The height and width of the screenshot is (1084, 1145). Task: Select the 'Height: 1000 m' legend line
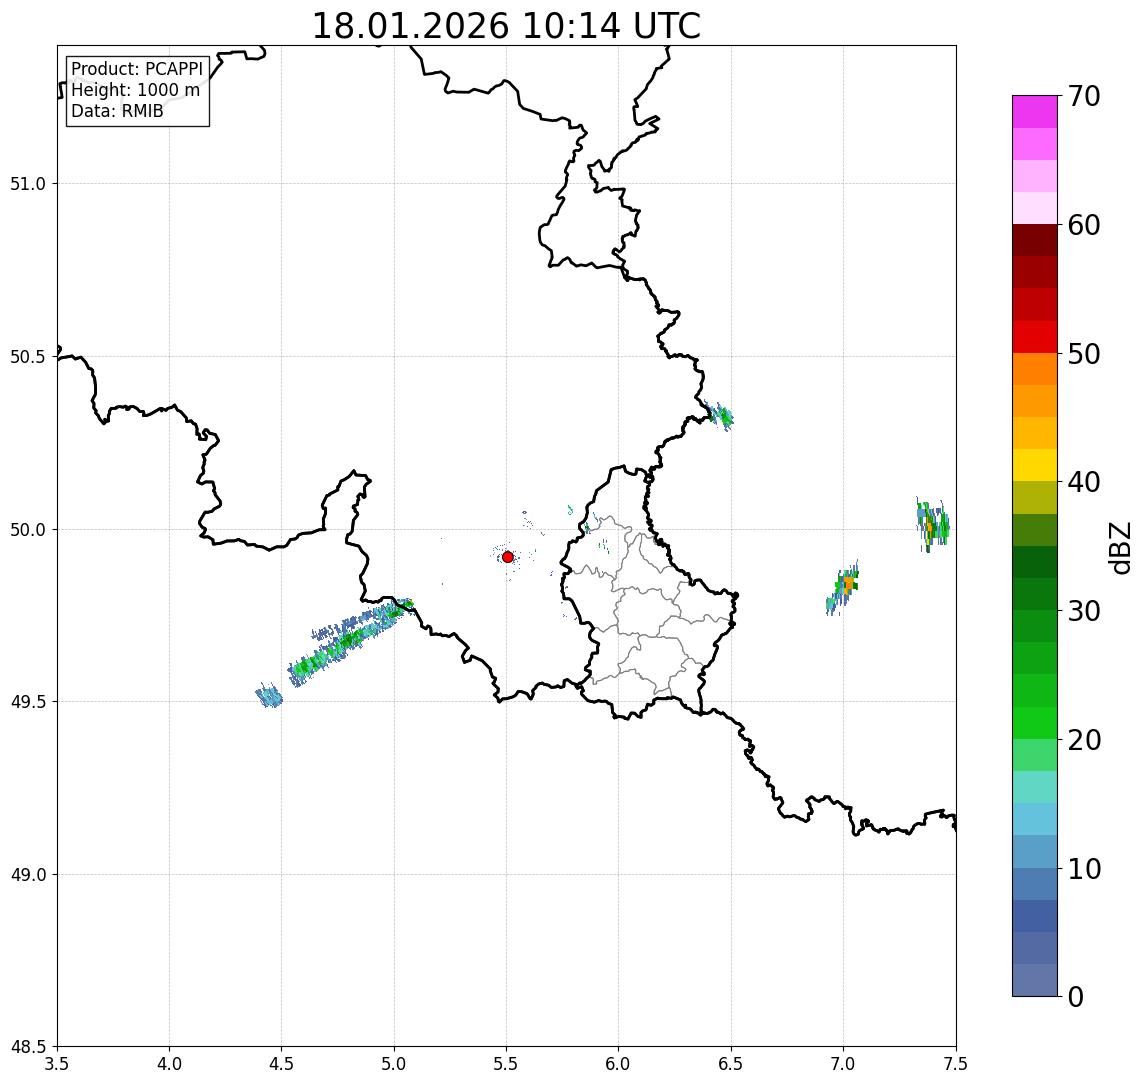click(135, 90)
